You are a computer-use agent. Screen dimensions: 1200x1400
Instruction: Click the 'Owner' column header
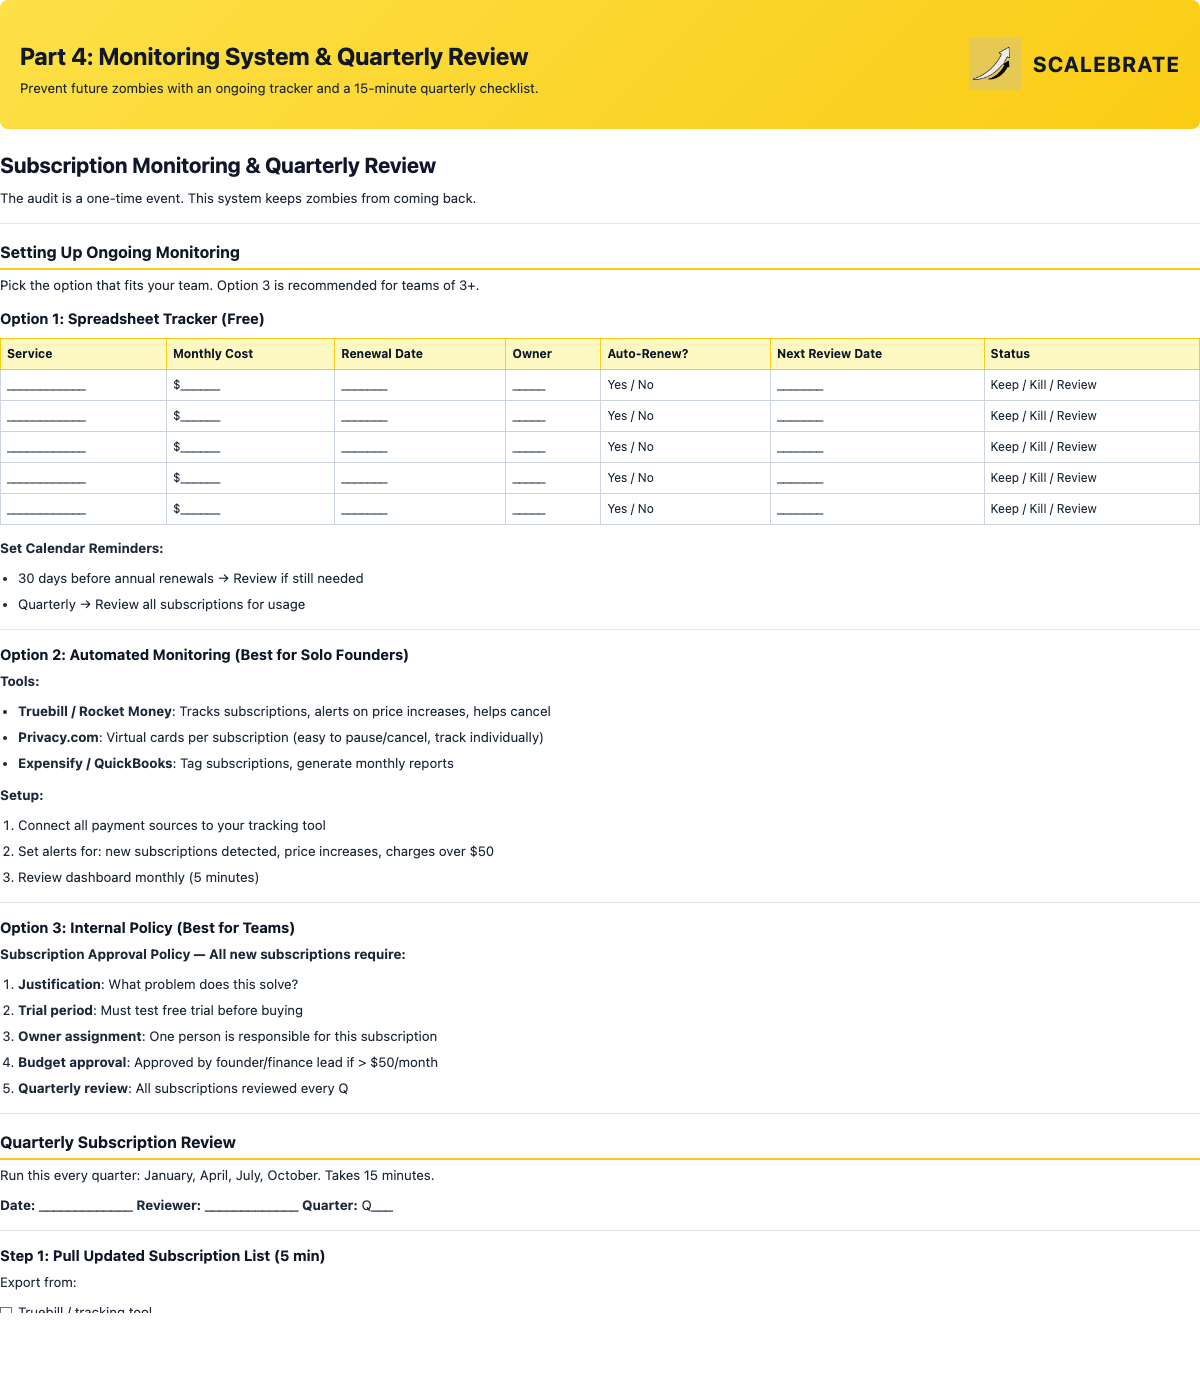[553, 354]
